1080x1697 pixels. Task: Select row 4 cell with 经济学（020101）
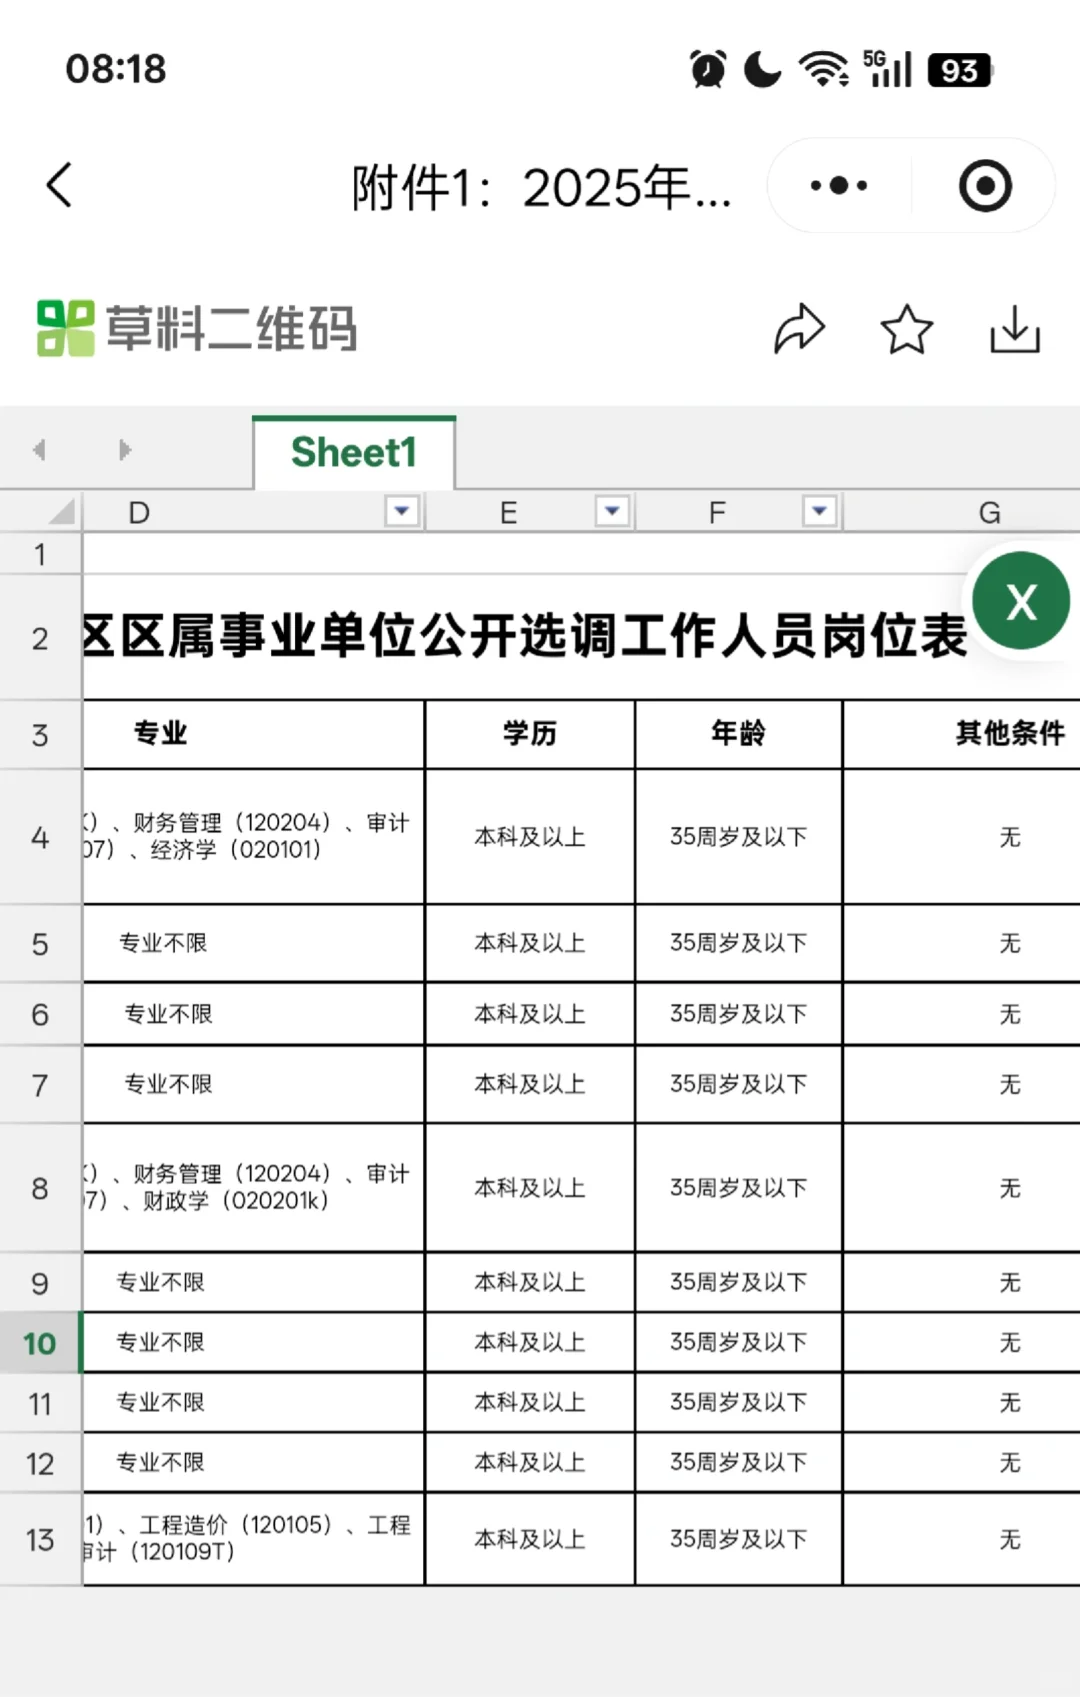(x=254, y=837)
